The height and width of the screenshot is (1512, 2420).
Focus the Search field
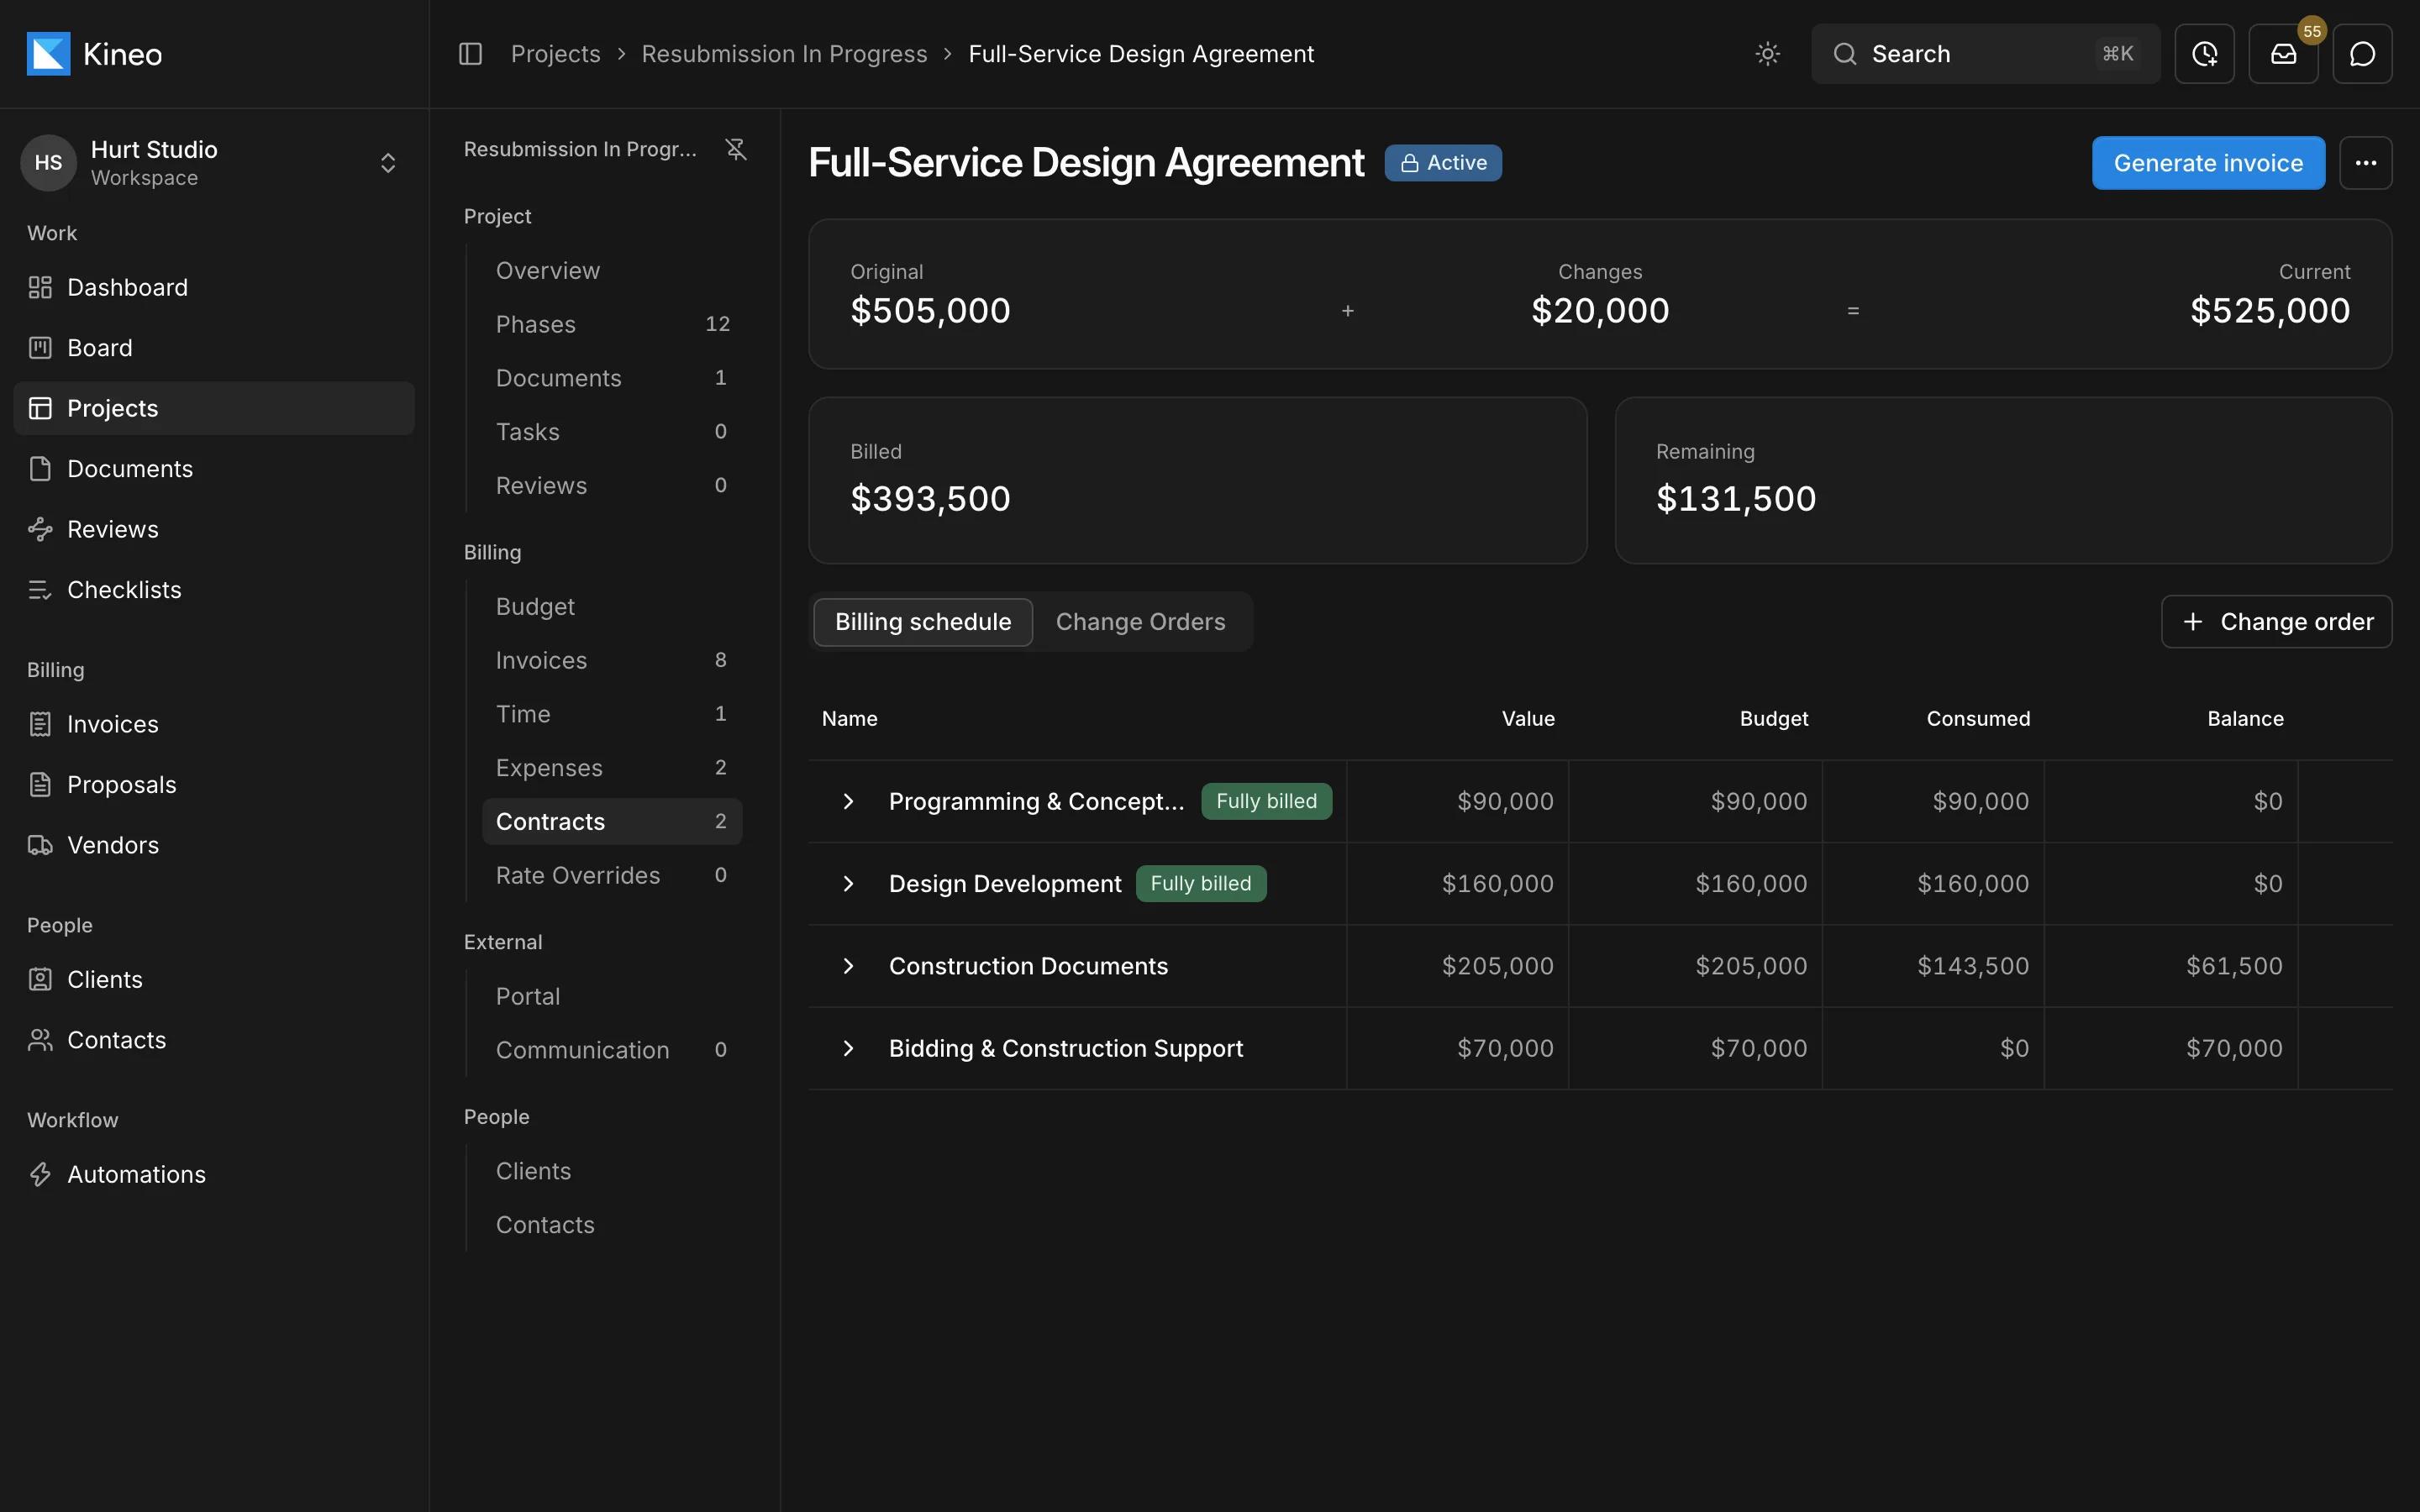click(1985, 54)
